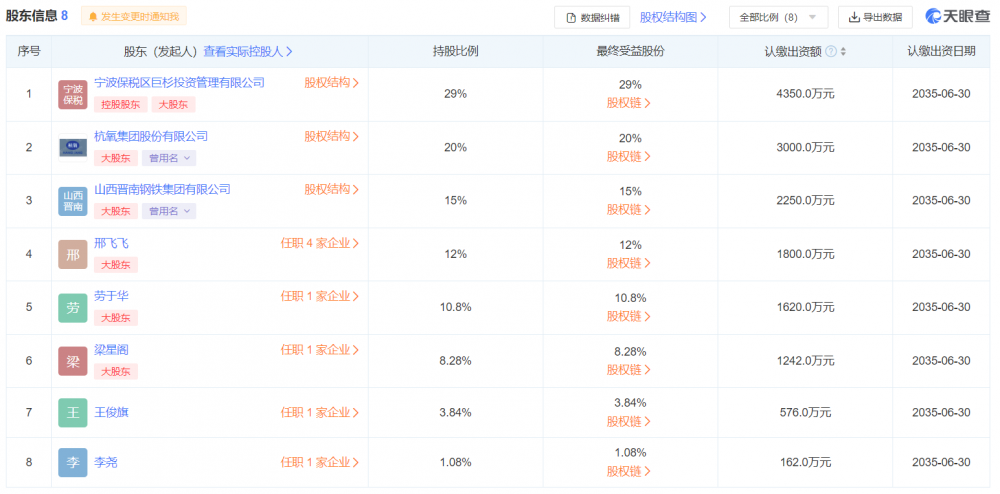
Task: Click the 劳 avatar icon
Action: click(73, 307)
